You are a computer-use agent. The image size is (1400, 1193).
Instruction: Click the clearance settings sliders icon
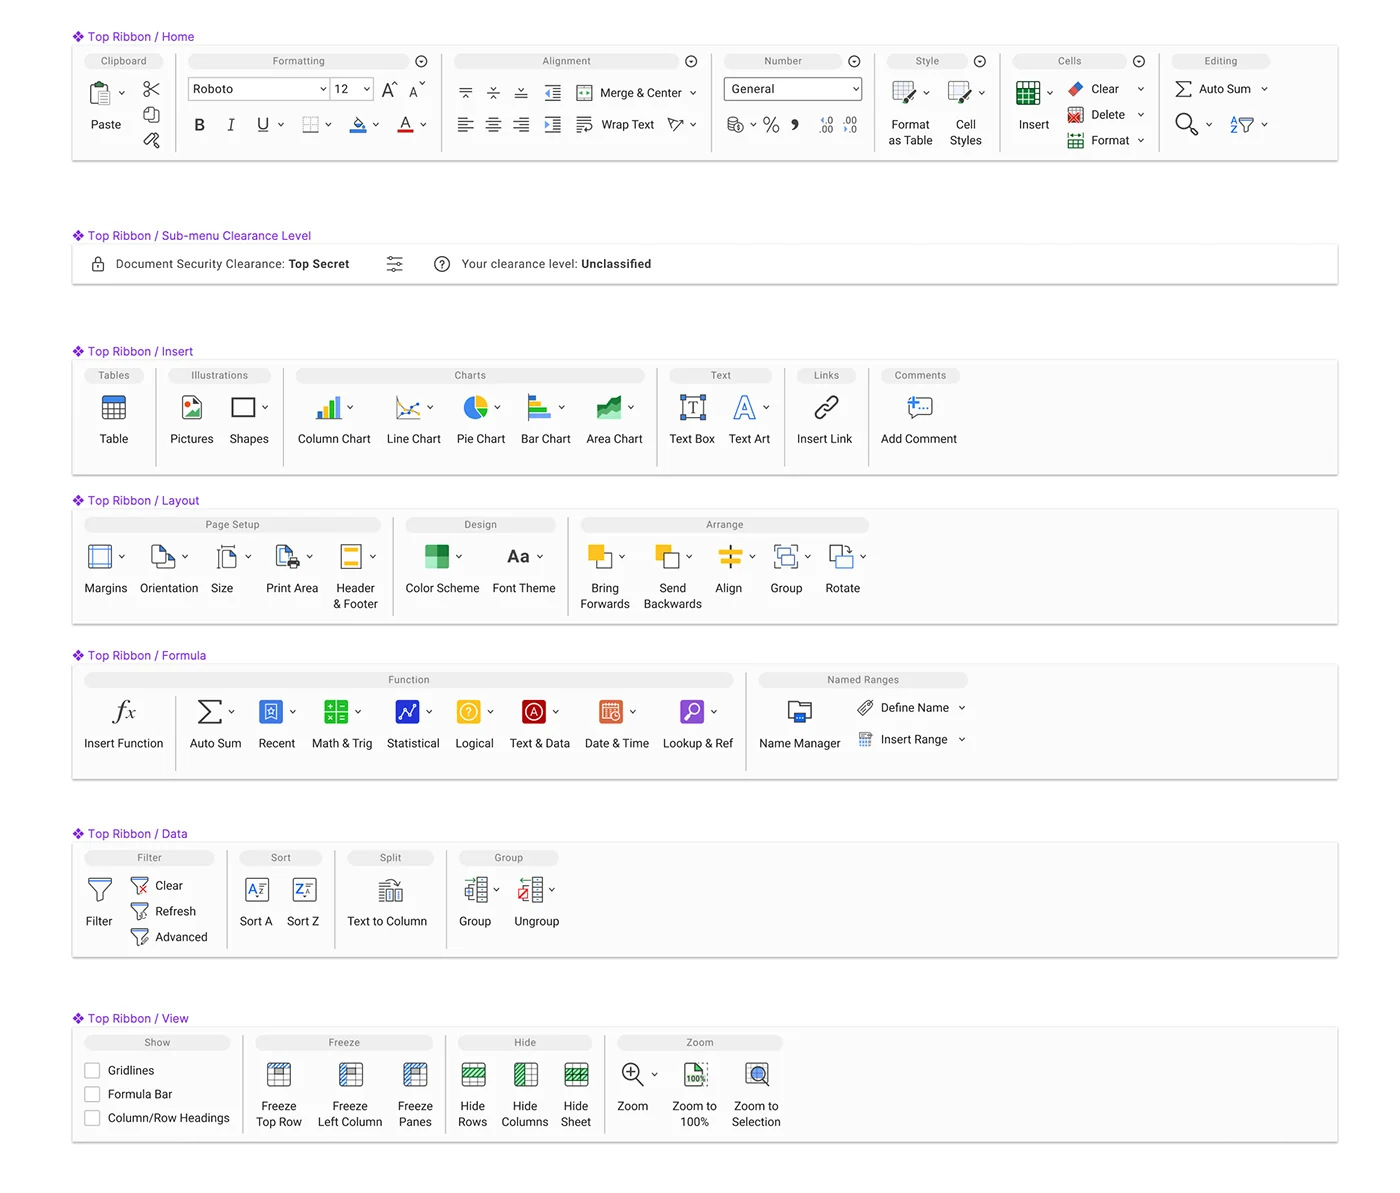[395, 264]
